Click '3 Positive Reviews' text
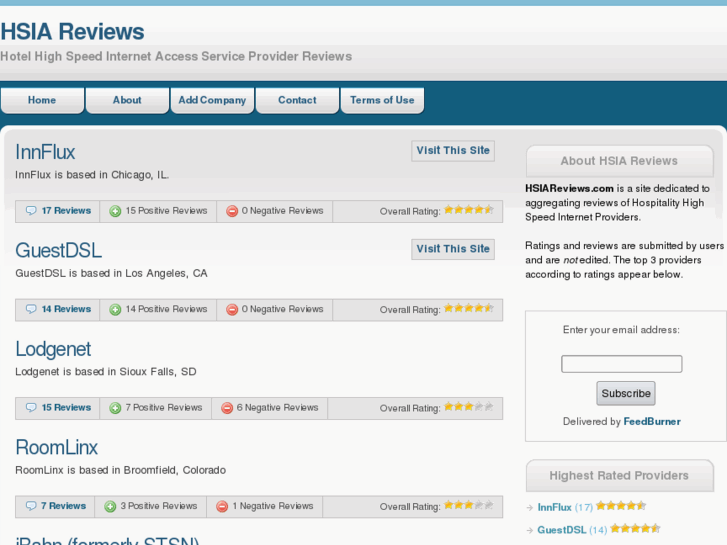Screen dimensions: 727x545 [x=159, y=506]
